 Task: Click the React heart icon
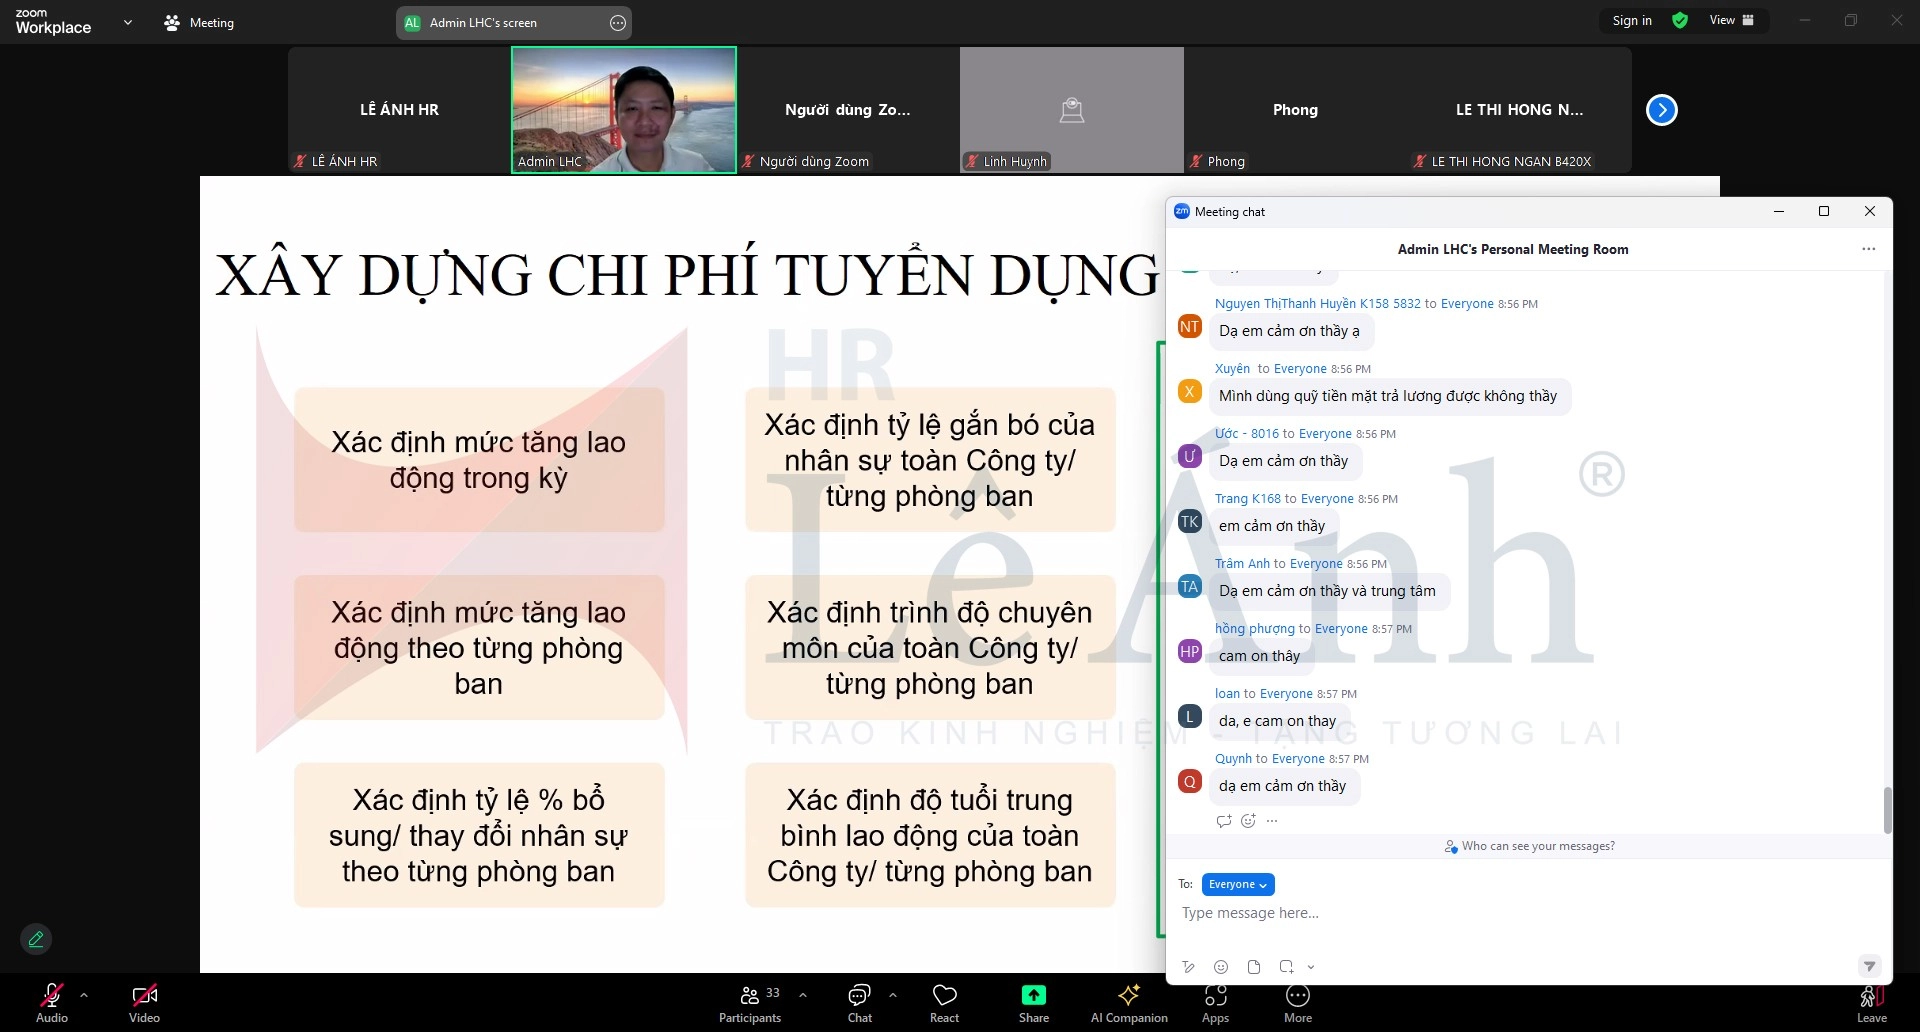(944, 1003)
